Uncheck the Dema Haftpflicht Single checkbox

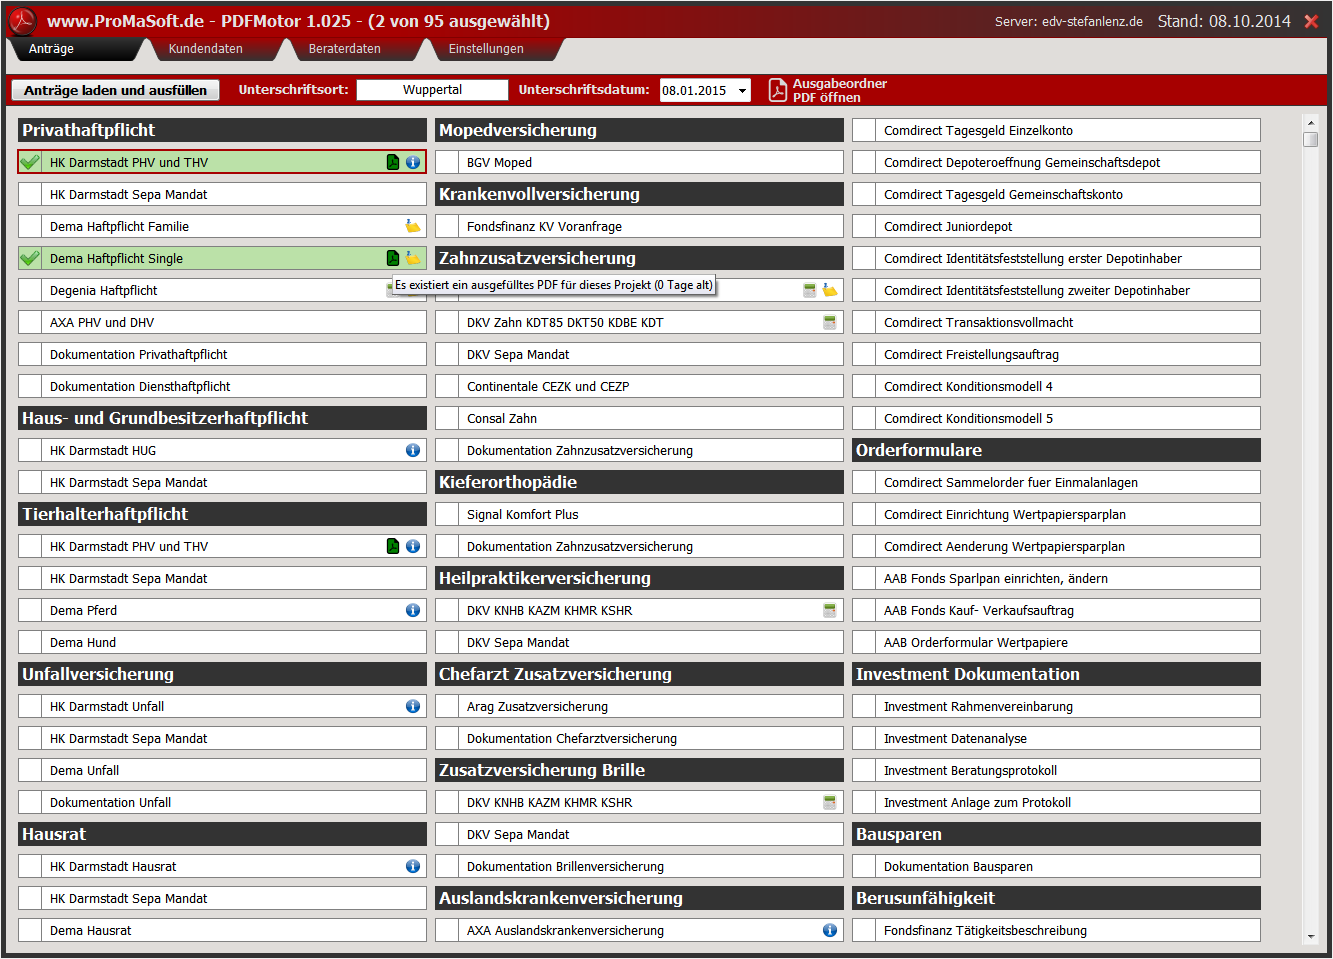pyautogui.click(x=30, y=258)
